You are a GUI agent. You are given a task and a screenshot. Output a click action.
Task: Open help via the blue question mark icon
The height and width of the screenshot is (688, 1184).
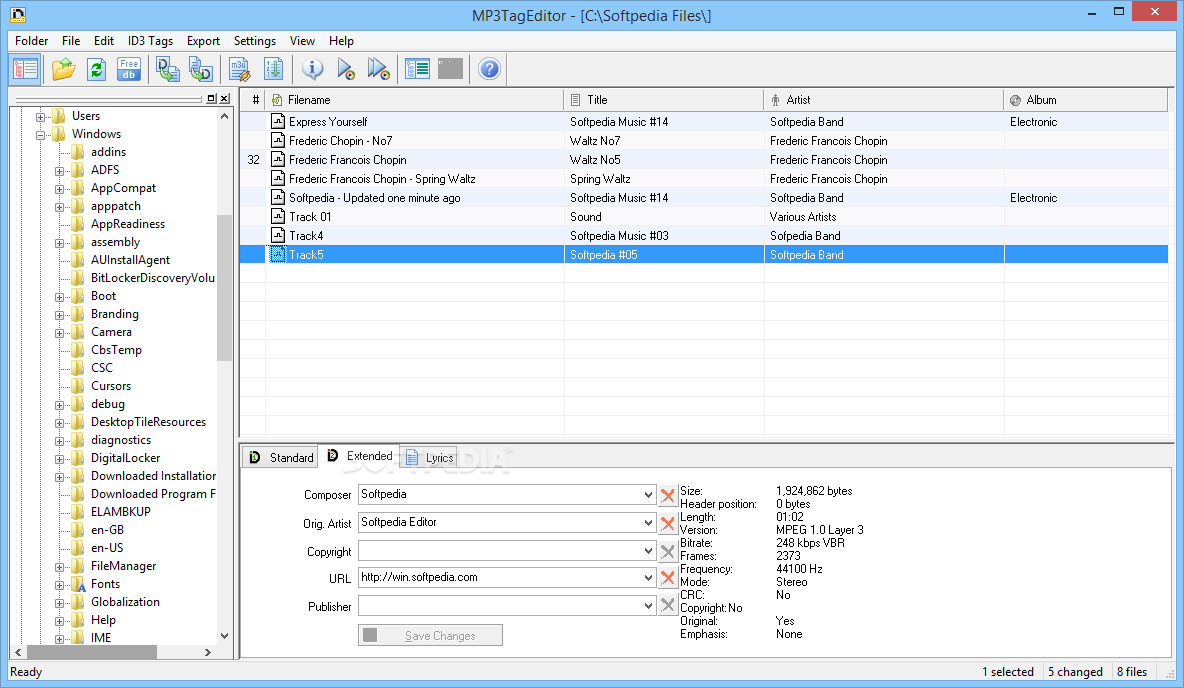coord(489,69)
